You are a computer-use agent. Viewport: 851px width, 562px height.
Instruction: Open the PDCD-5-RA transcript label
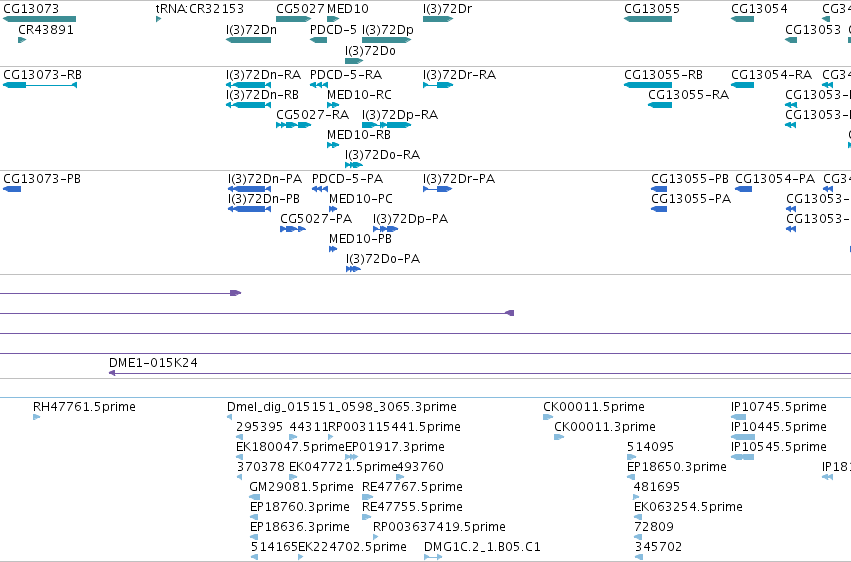click(x=346, y=75)
